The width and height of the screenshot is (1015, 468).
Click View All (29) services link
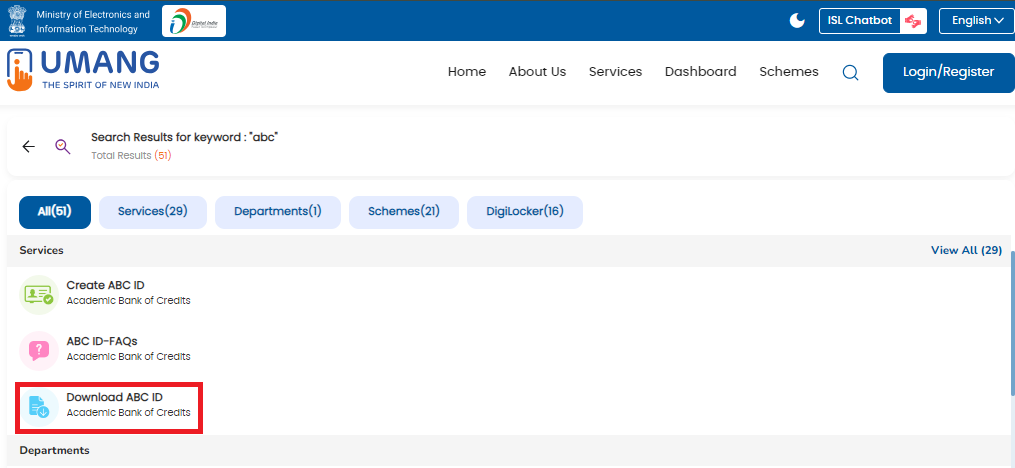click(965, 250)
